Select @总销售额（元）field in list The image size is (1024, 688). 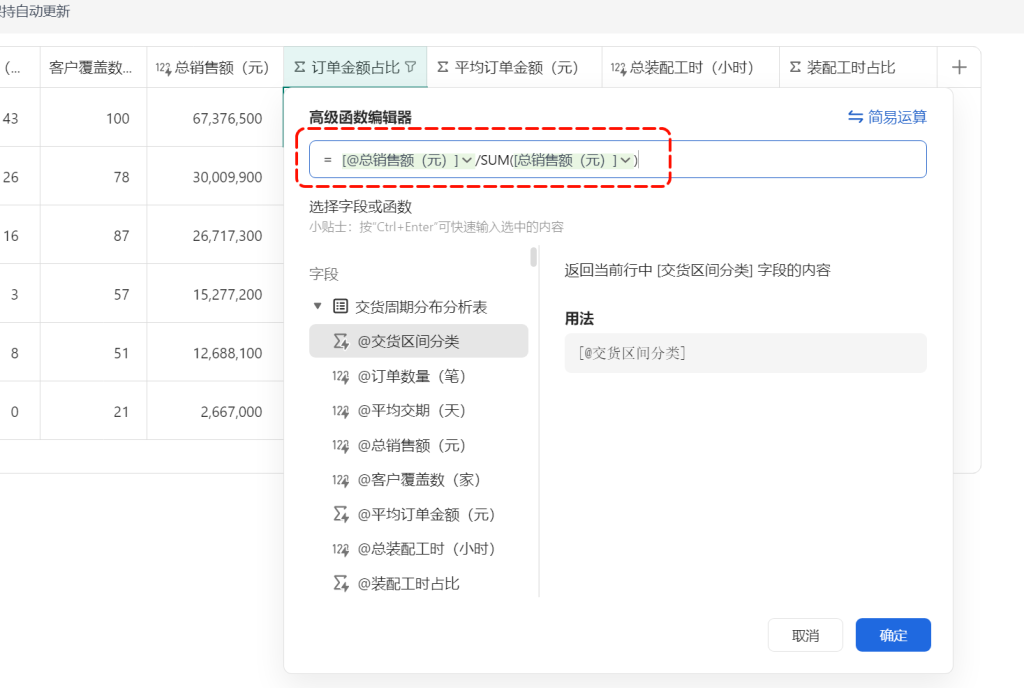click(418, 446)
